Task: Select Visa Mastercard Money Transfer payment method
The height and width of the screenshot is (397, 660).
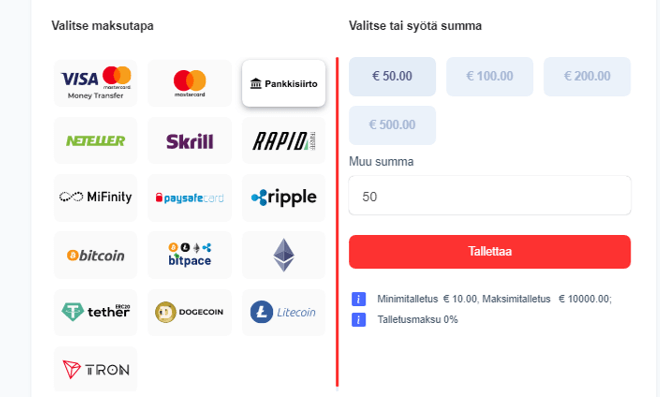Action: pyautogui.click(x=96, y=83)
